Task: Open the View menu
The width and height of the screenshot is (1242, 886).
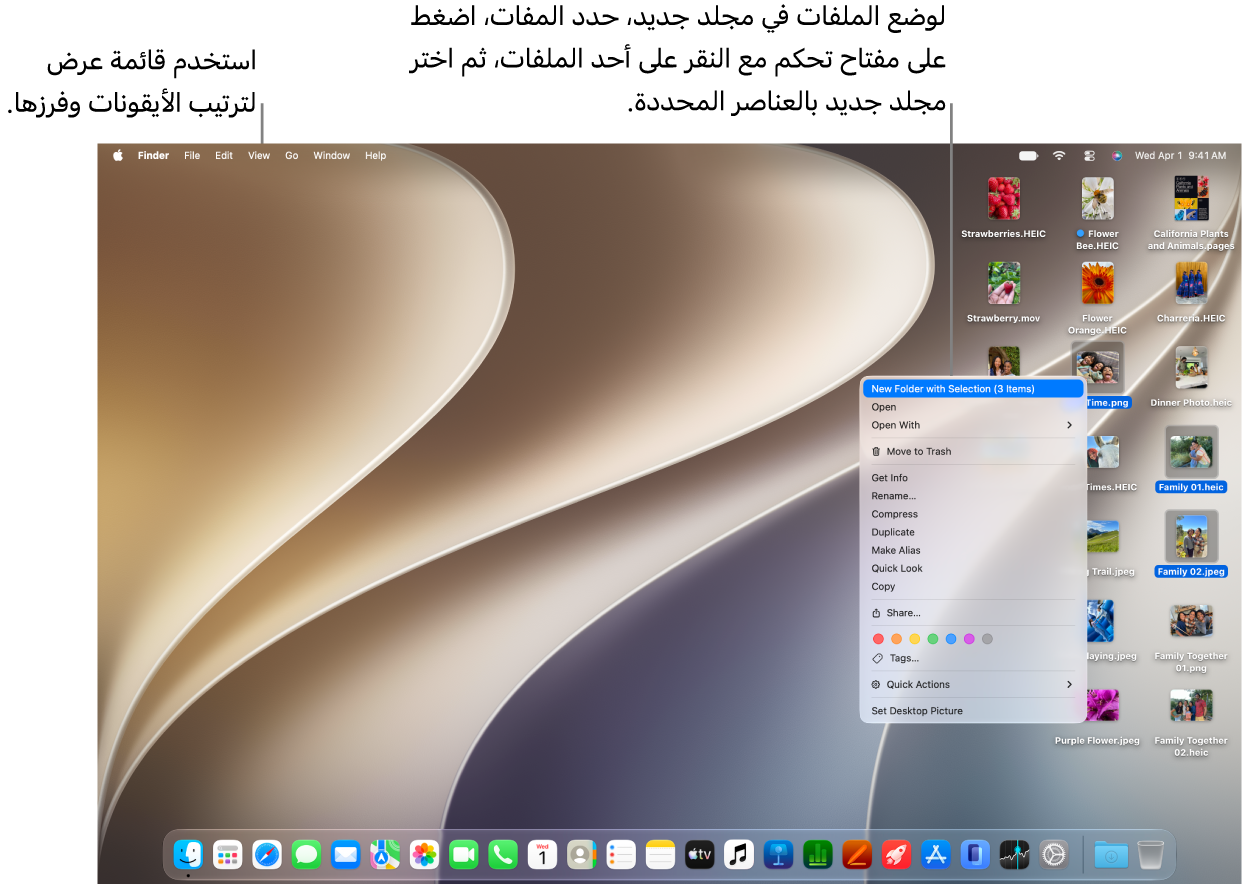Action: (259, 155)
